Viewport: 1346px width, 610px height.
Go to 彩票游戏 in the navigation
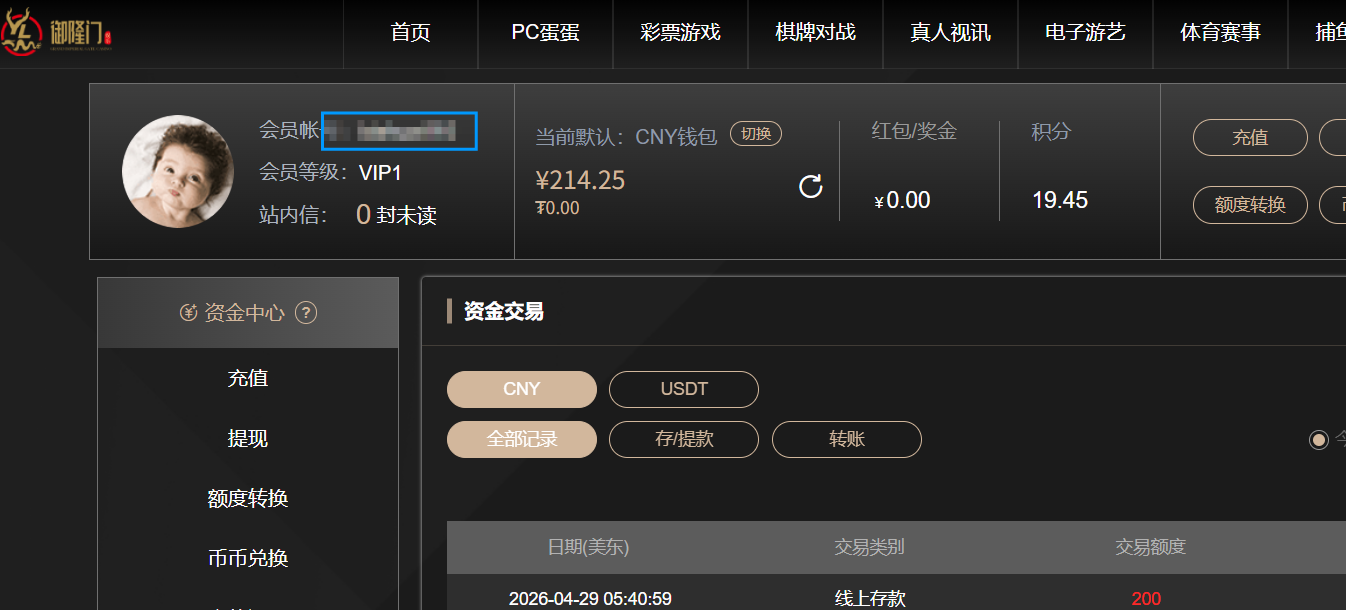(680, 32)
